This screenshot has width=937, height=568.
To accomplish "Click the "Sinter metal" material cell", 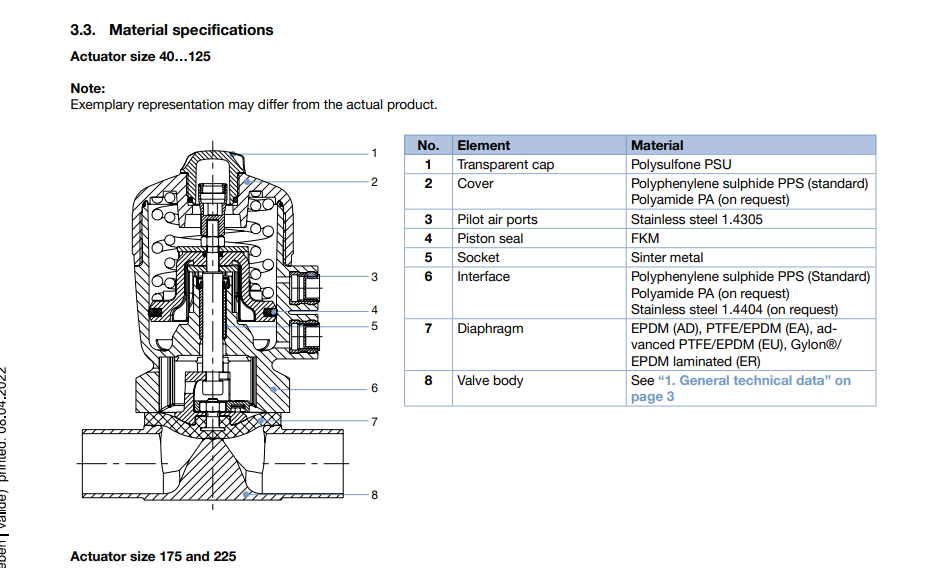I will (667, 257).
